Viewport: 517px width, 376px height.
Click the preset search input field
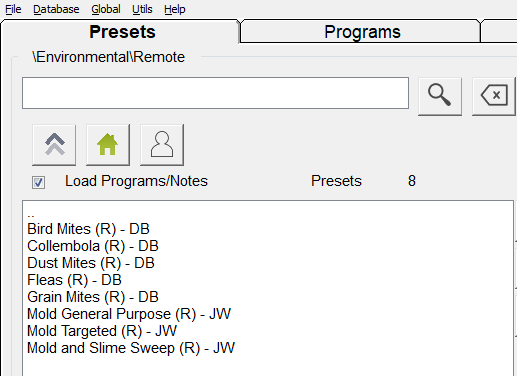(x=215, y=93)
